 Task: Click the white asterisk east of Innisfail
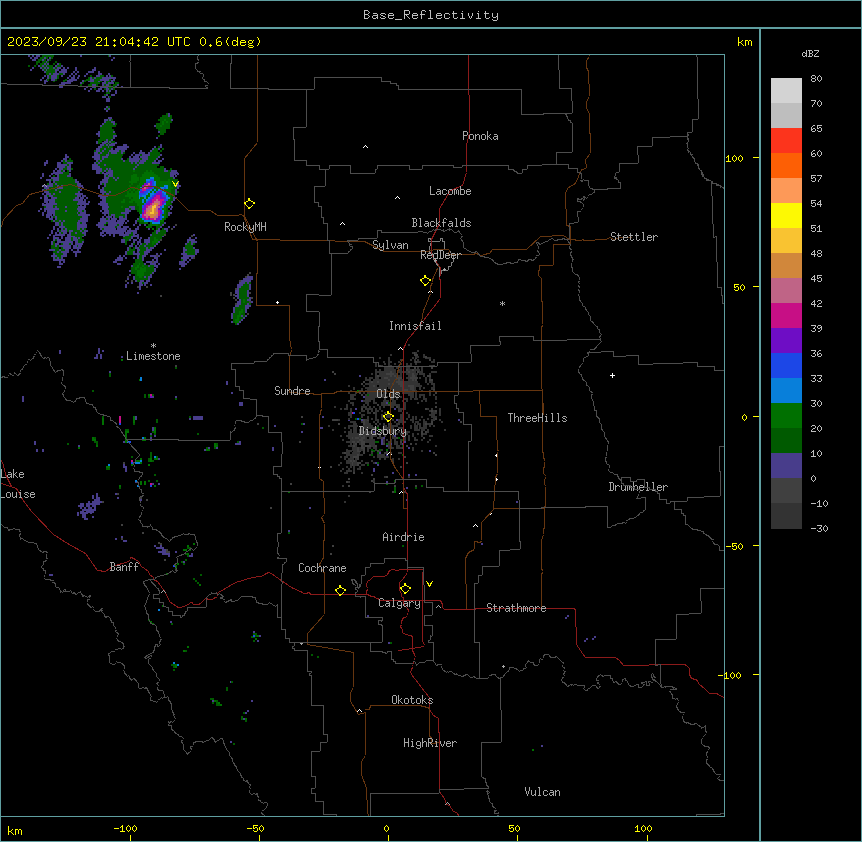[x=502, y=303]
